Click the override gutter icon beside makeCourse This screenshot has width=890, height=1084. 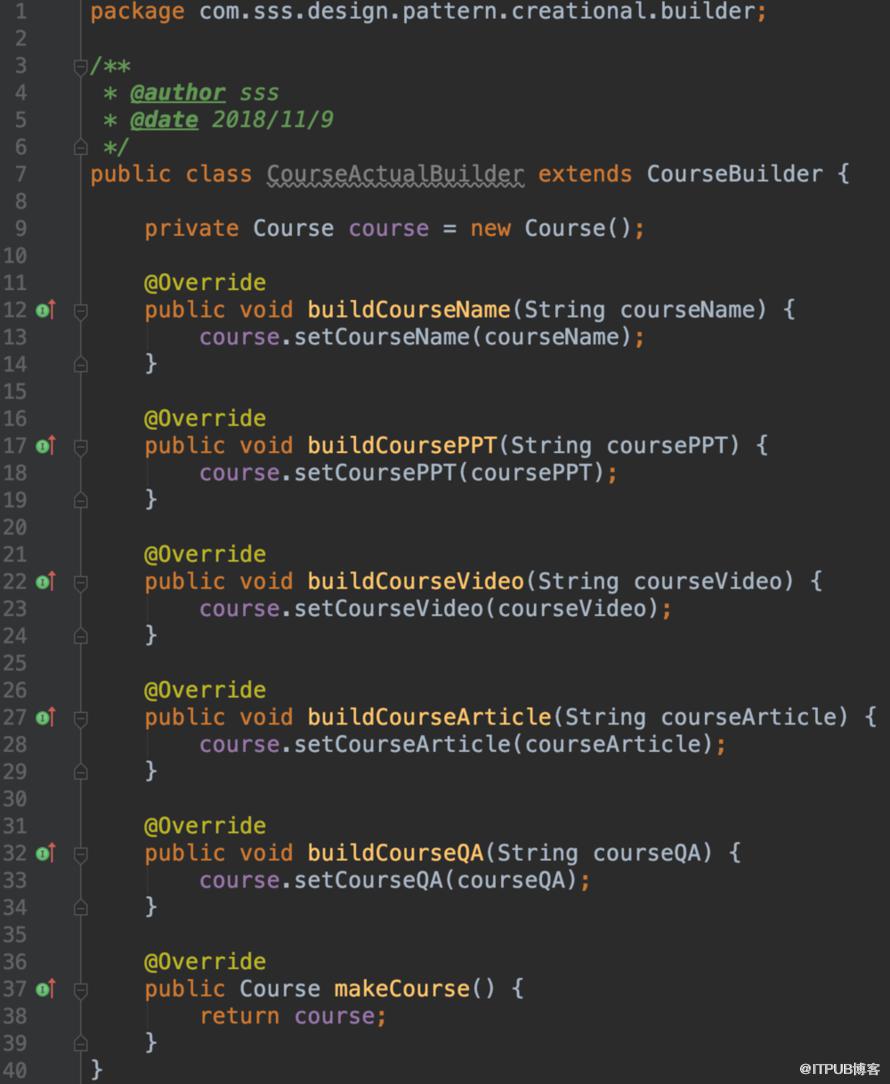pos(46,989)
